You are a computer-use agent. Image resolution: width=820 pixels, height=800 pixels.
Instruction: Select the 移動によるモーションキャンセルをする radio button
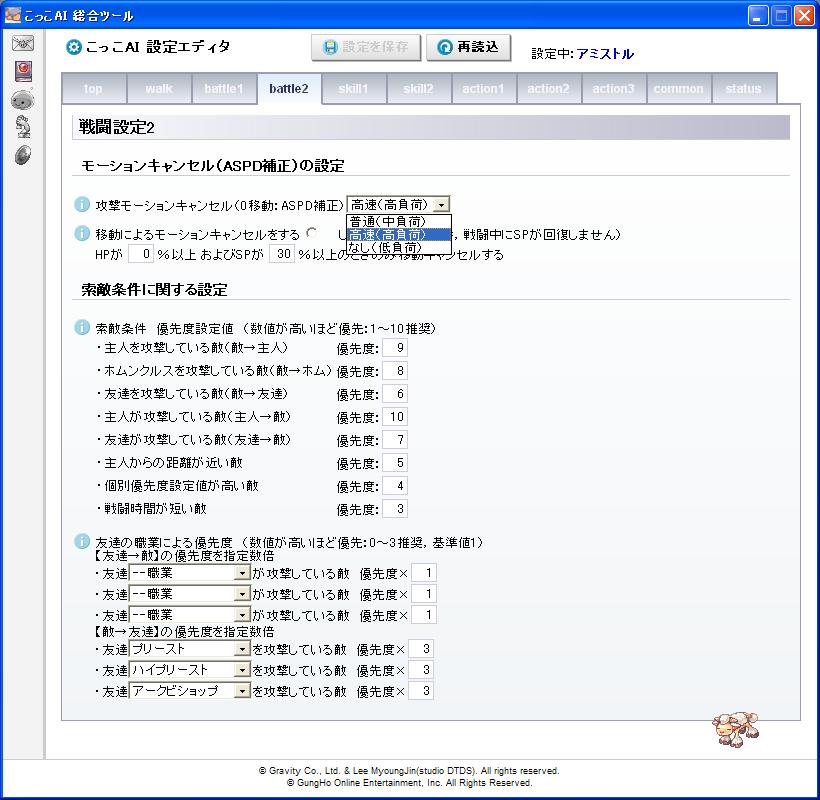click(x=313, y=234)
